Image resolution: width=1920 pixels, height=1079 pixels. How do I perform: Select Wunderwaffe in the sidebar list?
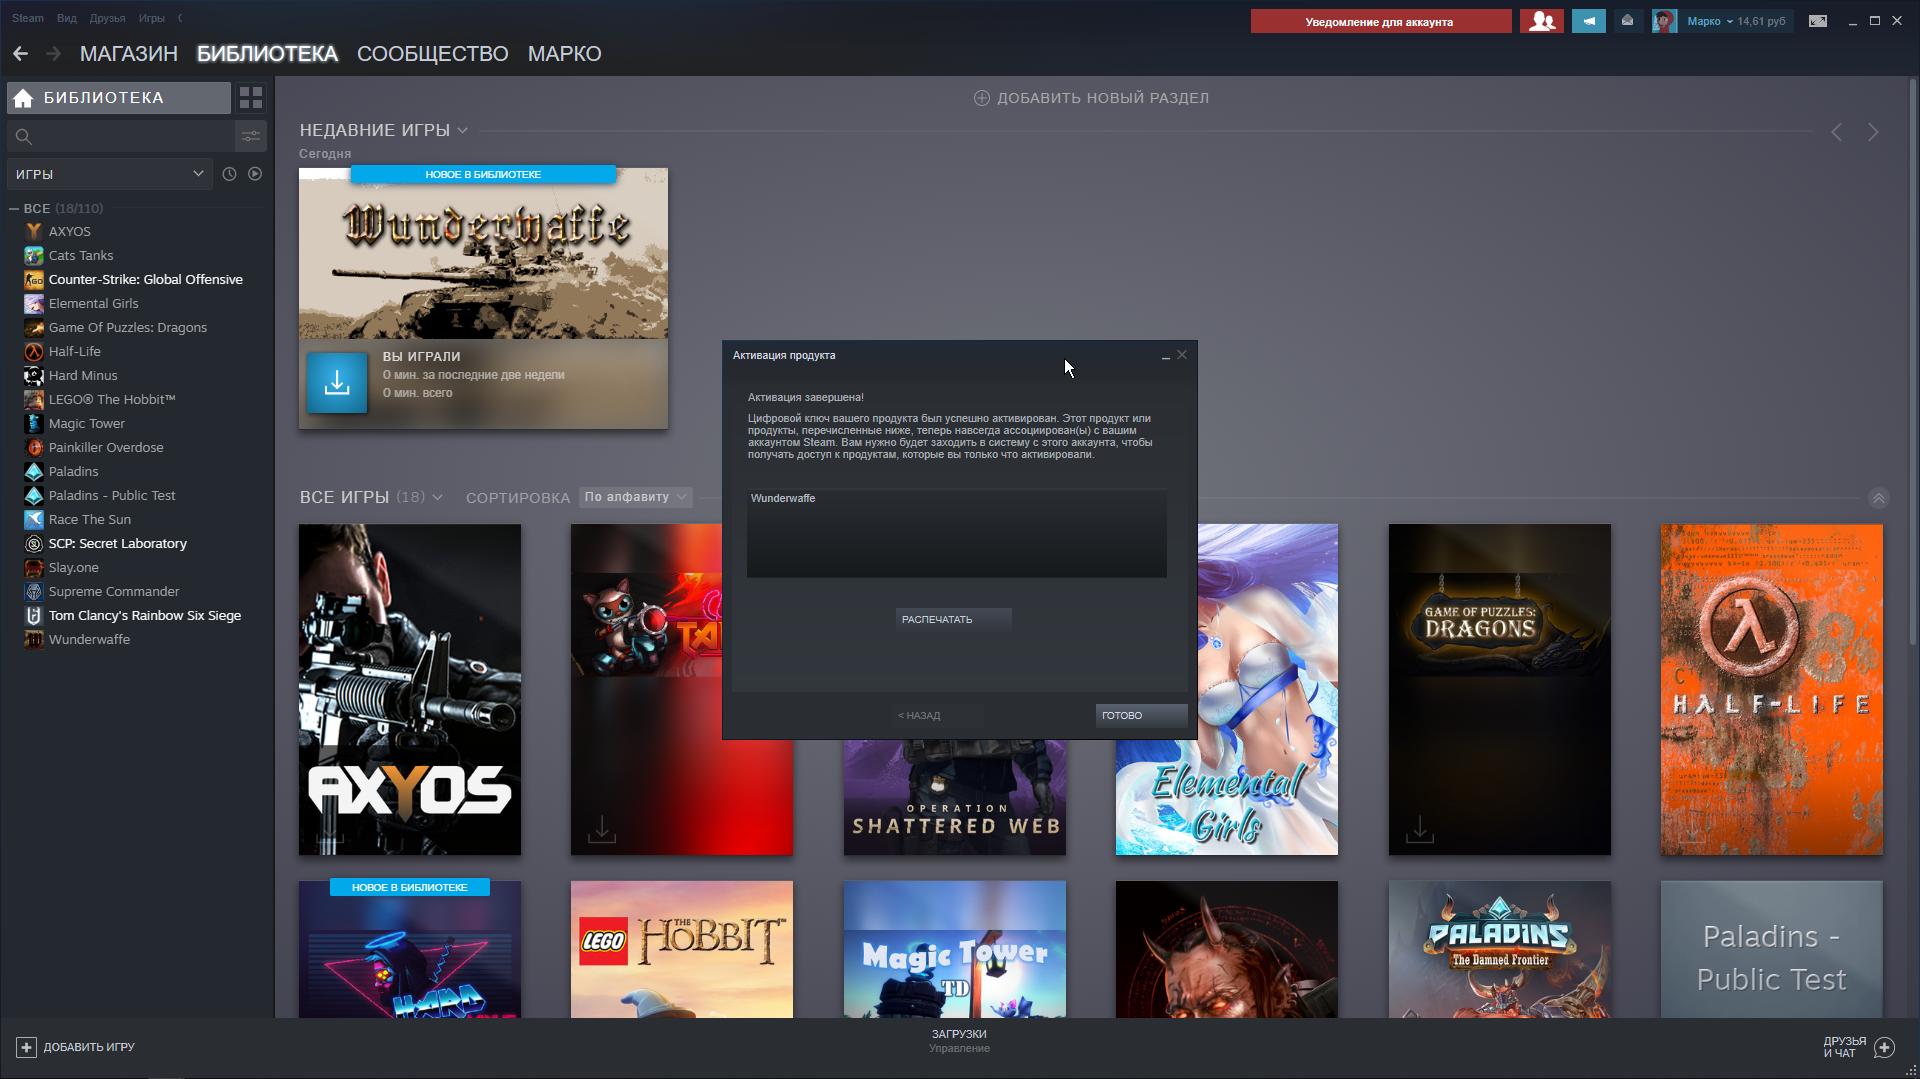click(89, 640)
